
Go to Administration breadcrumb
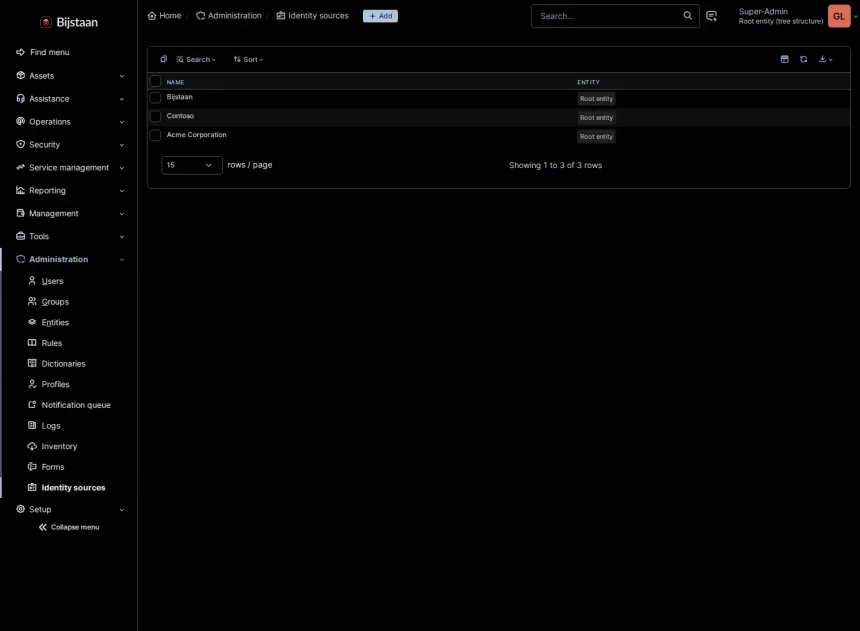point(229,16)
